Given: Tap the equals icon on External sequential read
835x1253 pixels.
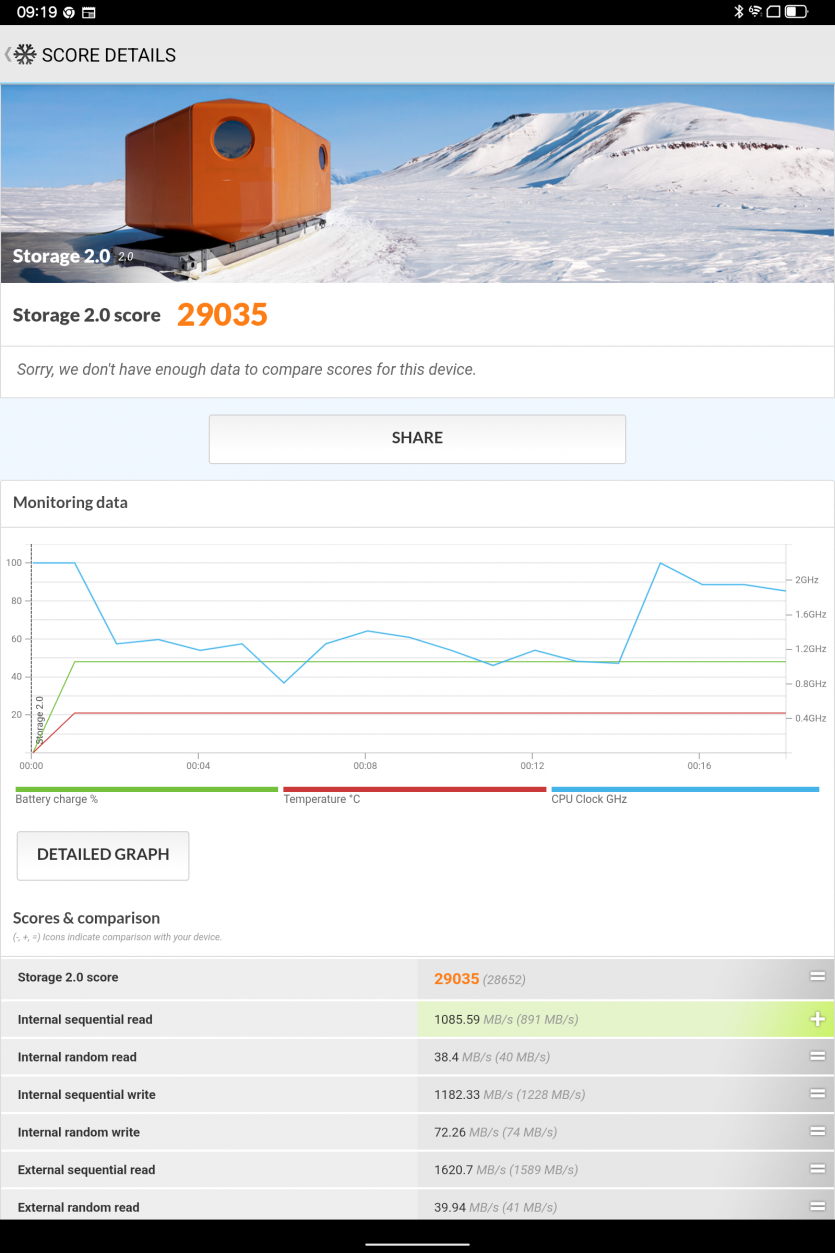Looking at the screenshot, I should point(817,1169).
